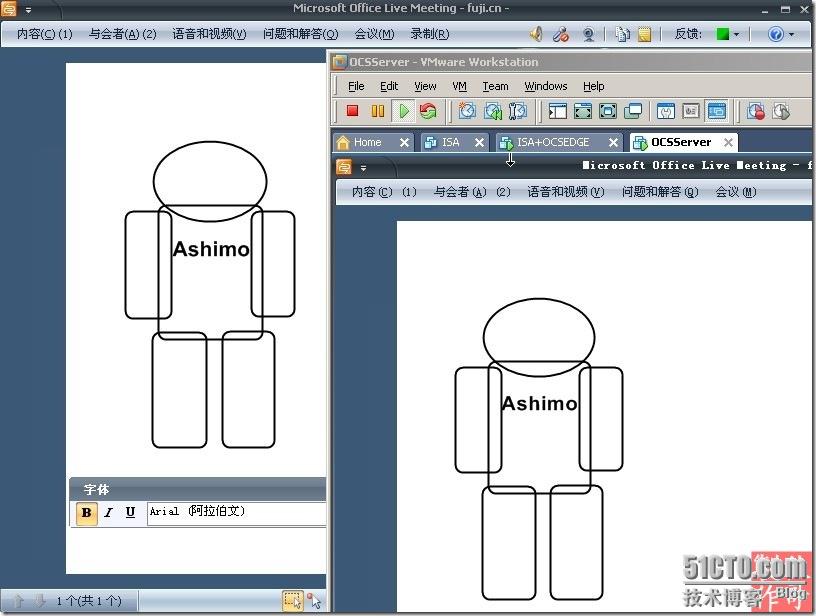Select the Console view icon in VMware toolbar
This screenshot has width=816, height=616.
(717, 111)
